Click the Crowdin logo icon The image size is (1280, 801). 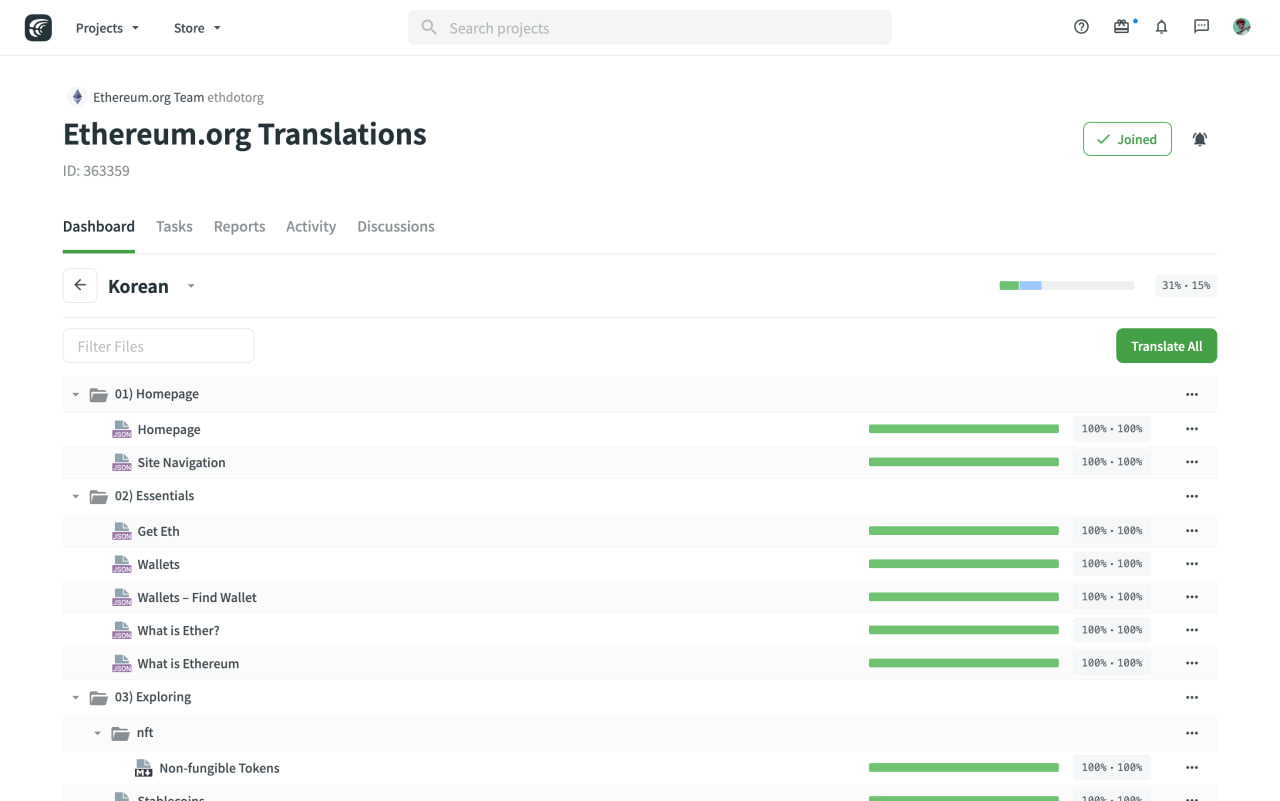coord(38,28)
